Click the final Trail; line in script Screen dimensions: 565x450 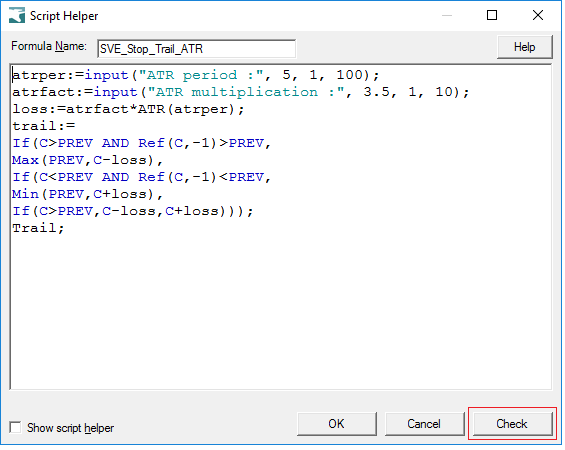pos(38,228)
